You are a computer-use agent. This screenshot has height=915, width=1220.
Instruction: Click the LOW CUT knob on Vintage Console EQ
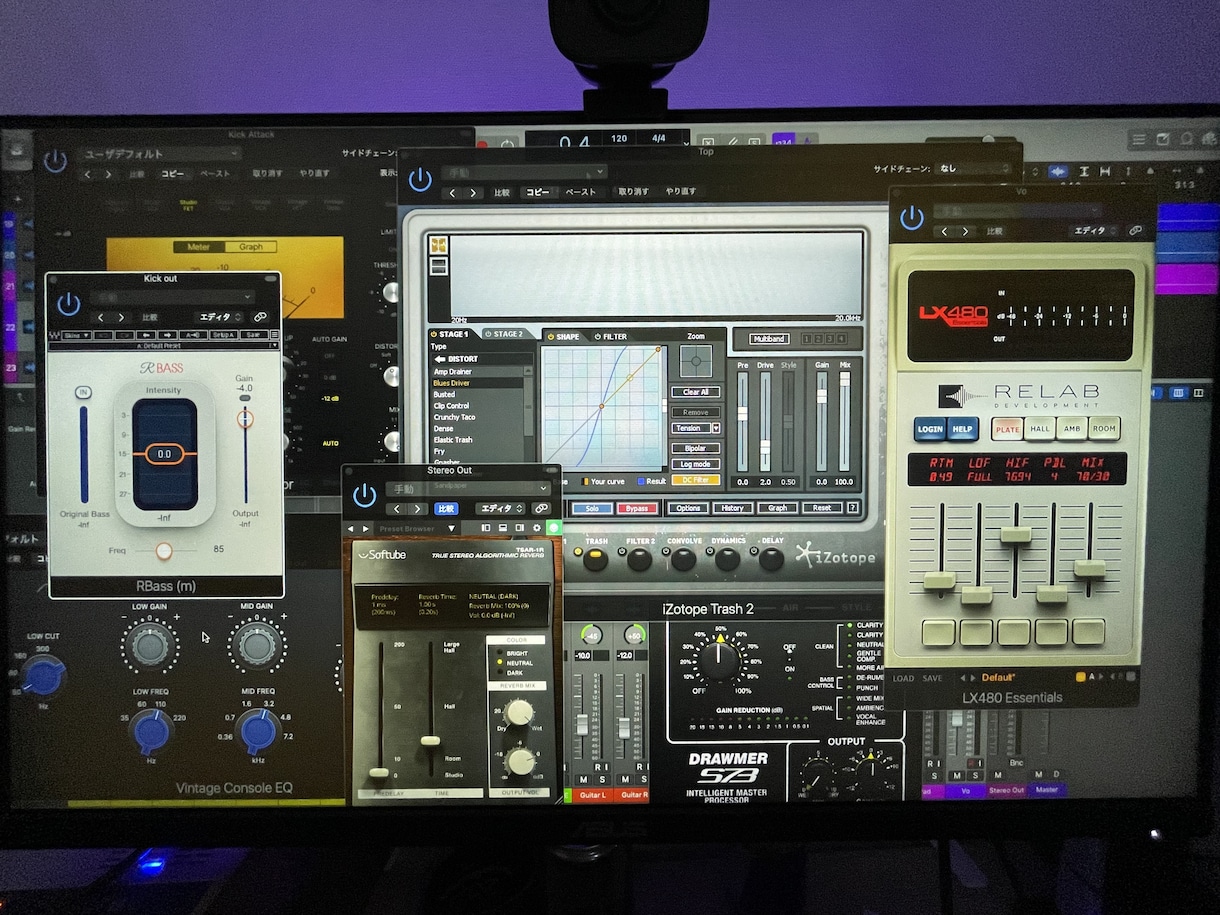point(42,676)
